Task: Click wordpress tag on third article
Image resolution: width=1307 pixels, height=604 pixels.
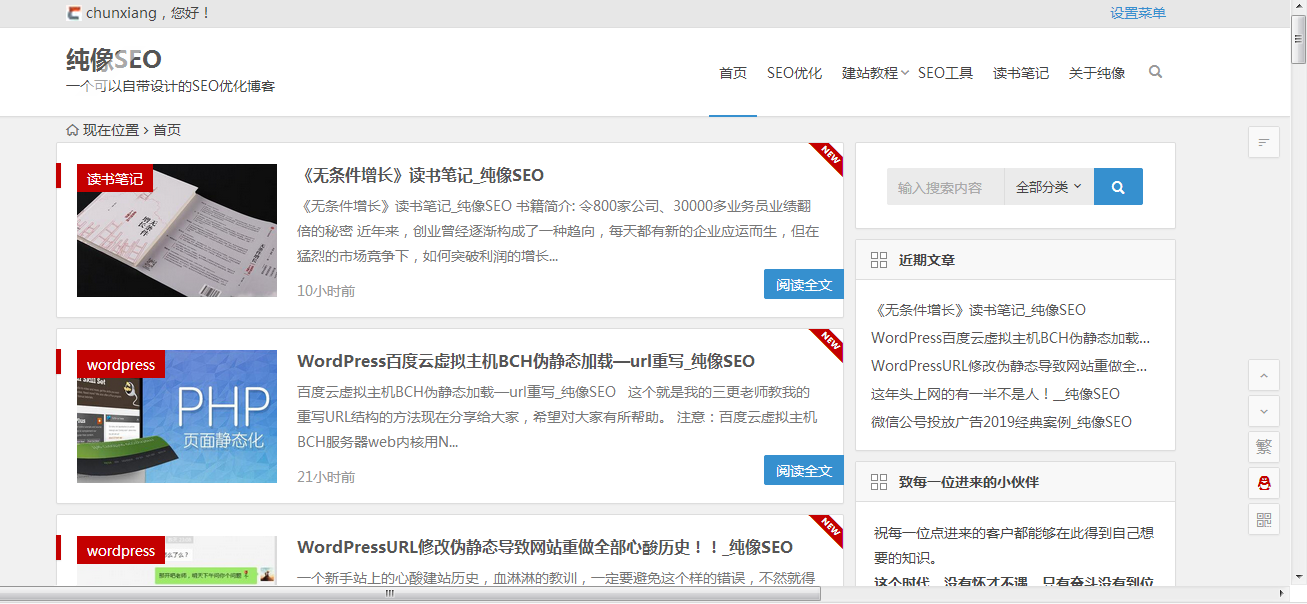Action: pyautogui.click(x=121, y=551)
